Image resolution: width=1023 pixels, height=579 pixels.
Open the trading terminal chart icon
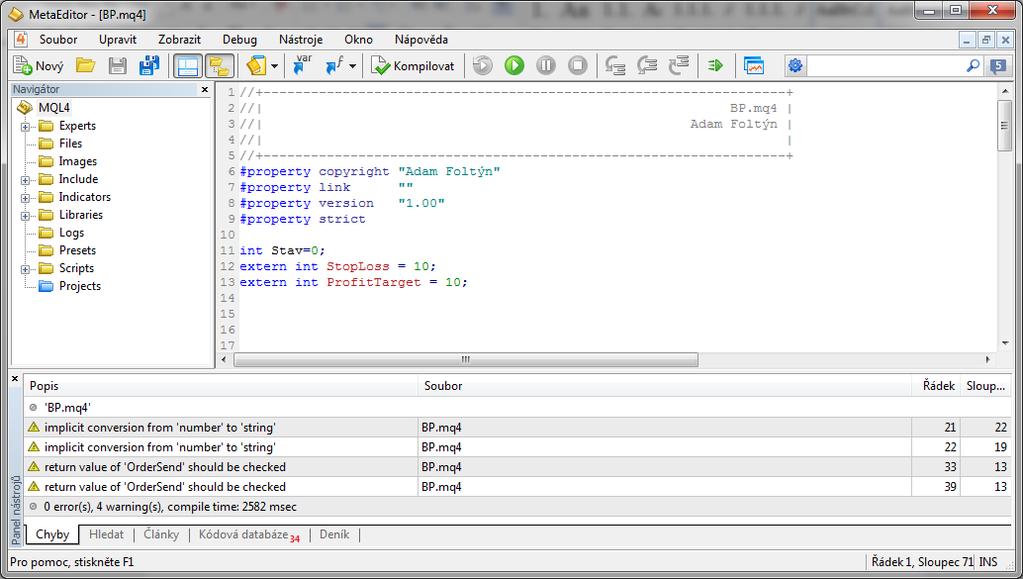point(754,65)
